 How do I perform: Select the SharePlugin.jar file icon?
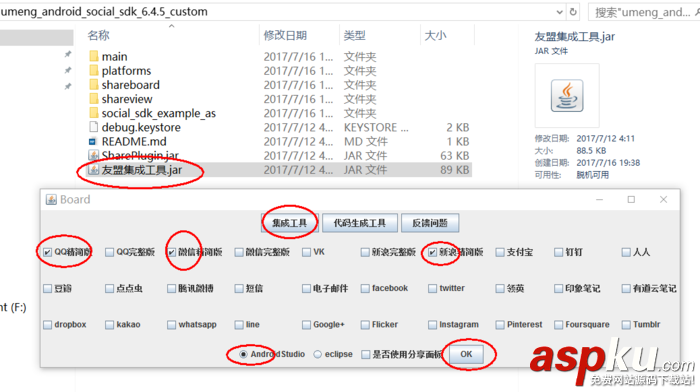pyautogui.click(x=94, y=155)
